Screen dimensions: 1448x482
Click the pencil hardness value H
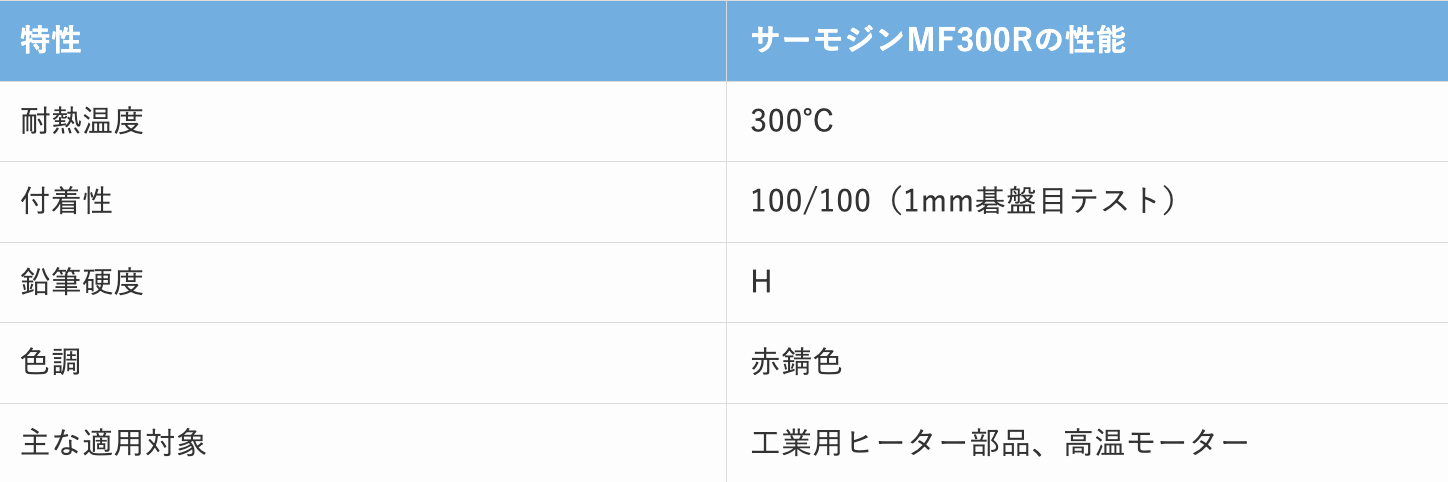tap(761, 282)
